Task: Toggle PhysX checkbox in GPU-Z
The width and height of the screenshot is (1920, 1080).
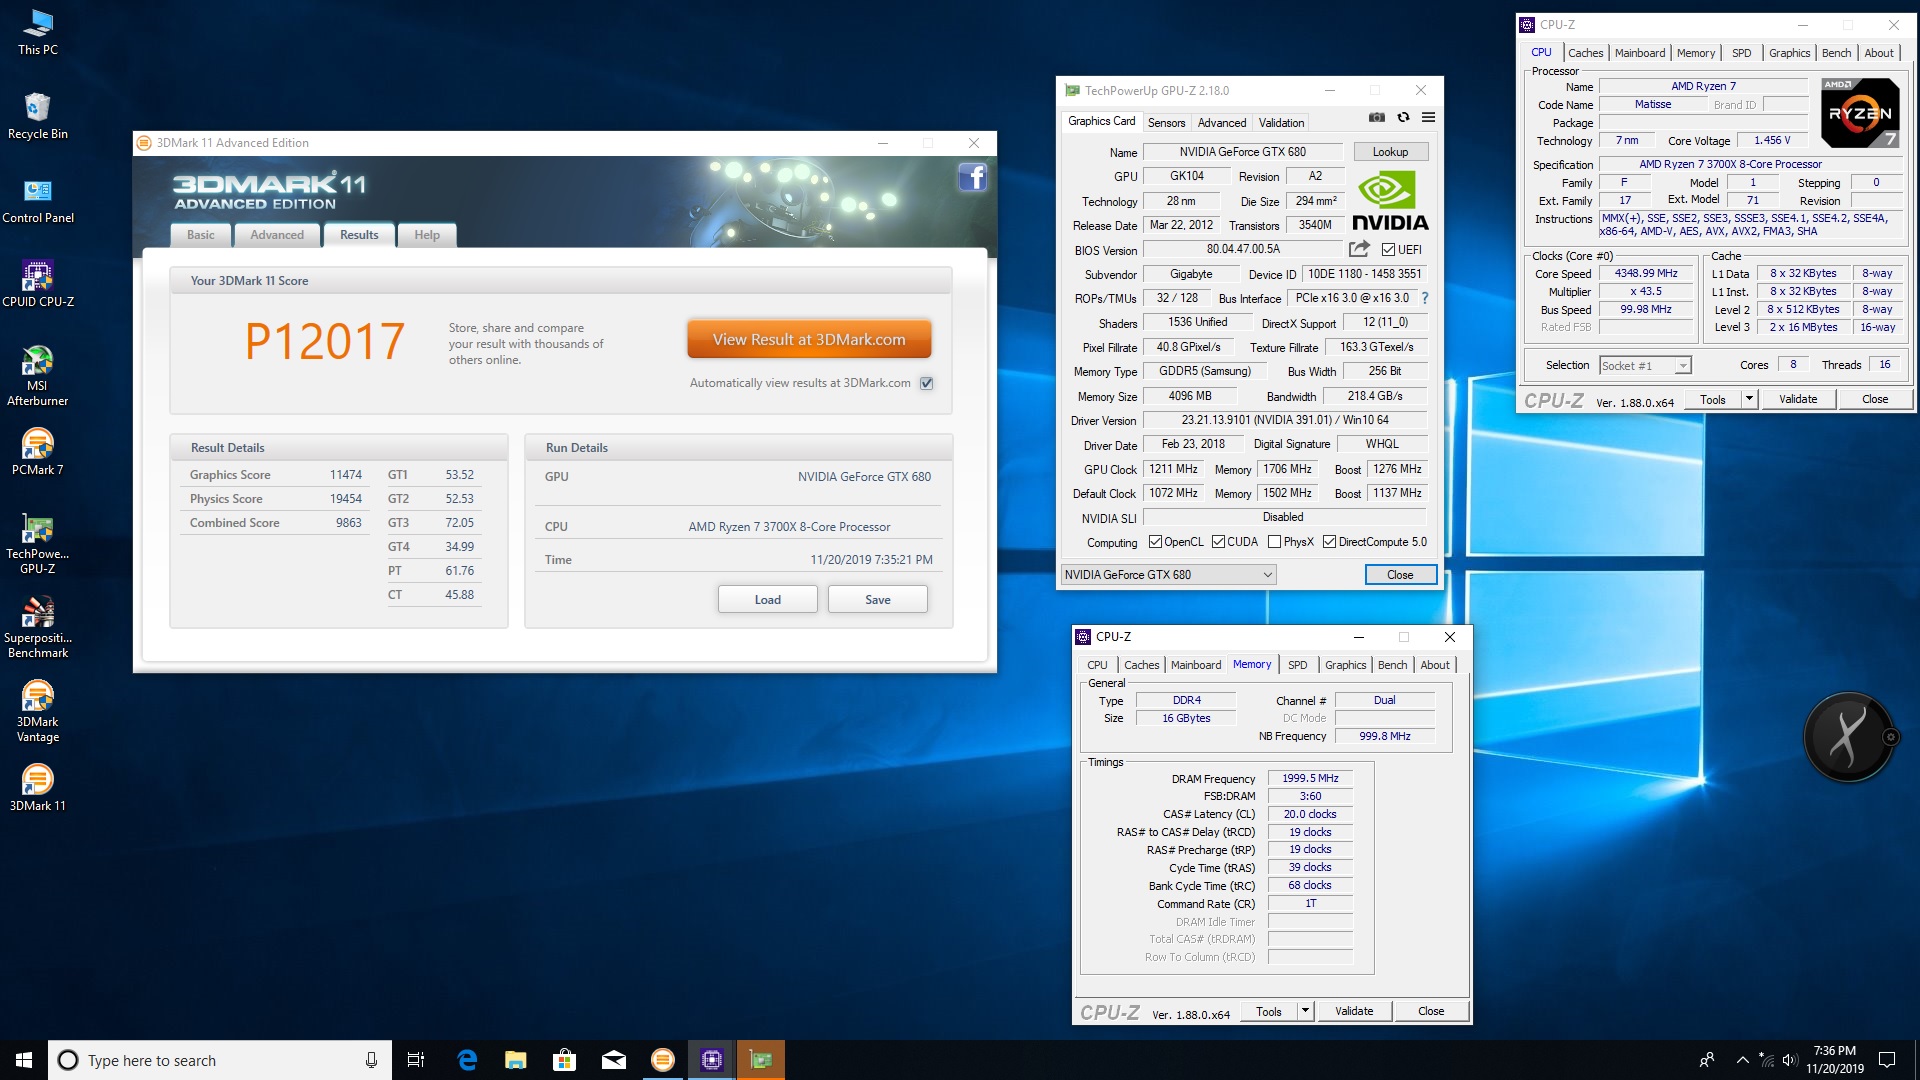Action: 1274,542
